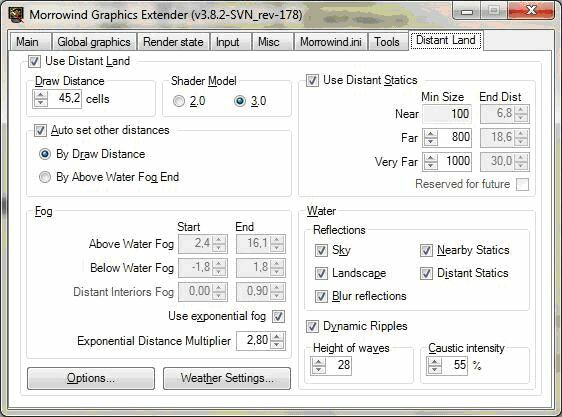Switch to the Tools tab
The height and width of the screenshot is (417, 562).
387,42
